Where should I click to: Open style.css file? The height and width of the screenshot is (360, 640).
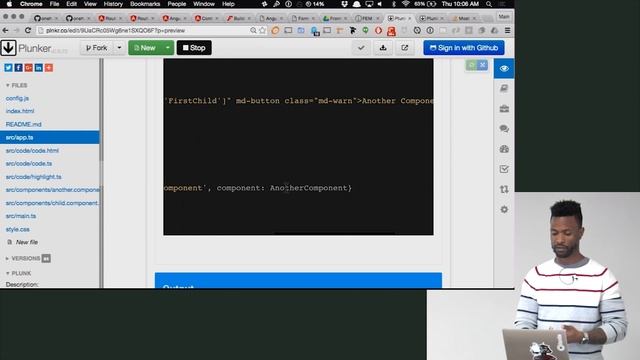(x=18, y=229)
